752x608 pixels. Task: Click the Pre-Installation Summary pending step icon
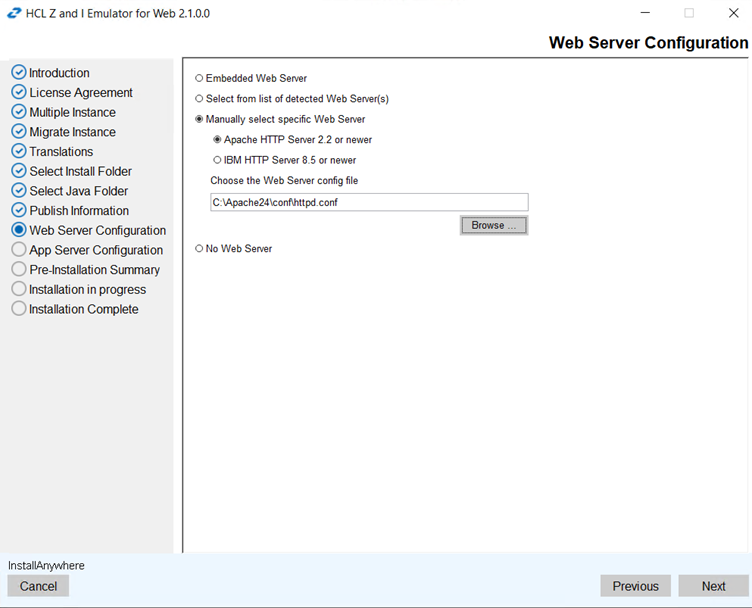coord(19,269)
